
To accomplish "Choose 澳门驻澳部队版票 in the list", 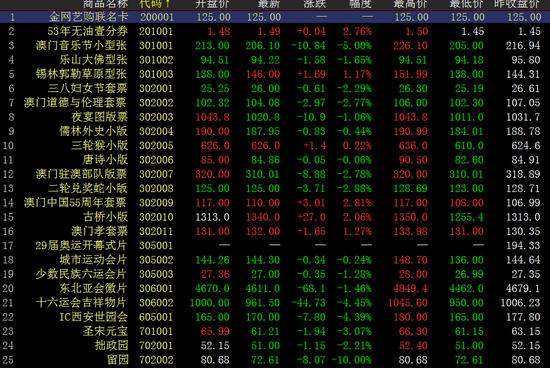I will (81, 174).
